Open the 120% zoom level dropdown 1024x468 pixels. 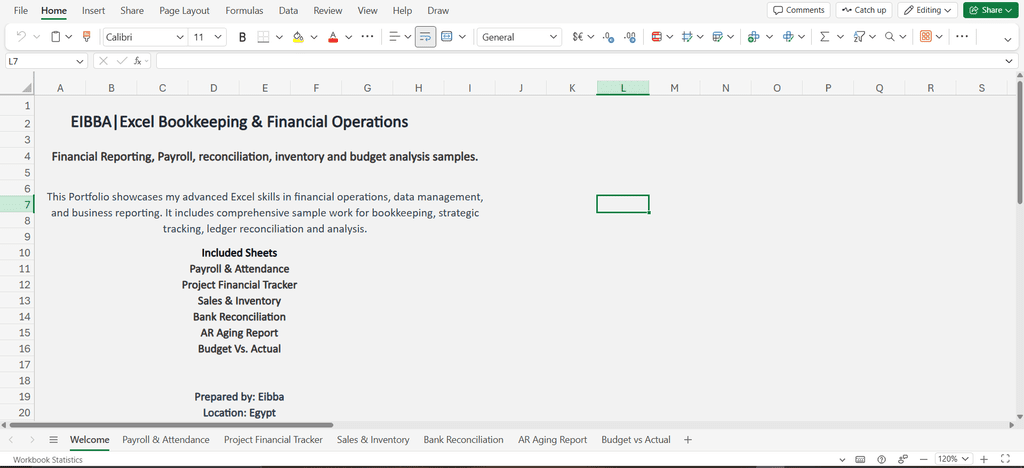[954, 460]
